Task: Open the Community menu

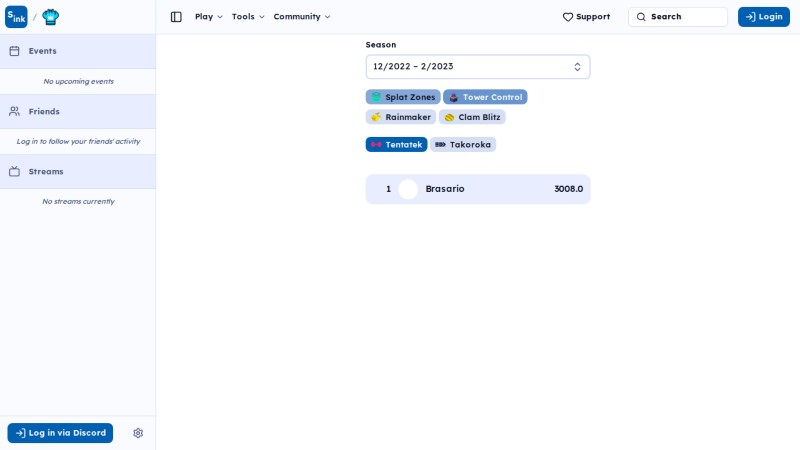Action: tap(302, 17)
